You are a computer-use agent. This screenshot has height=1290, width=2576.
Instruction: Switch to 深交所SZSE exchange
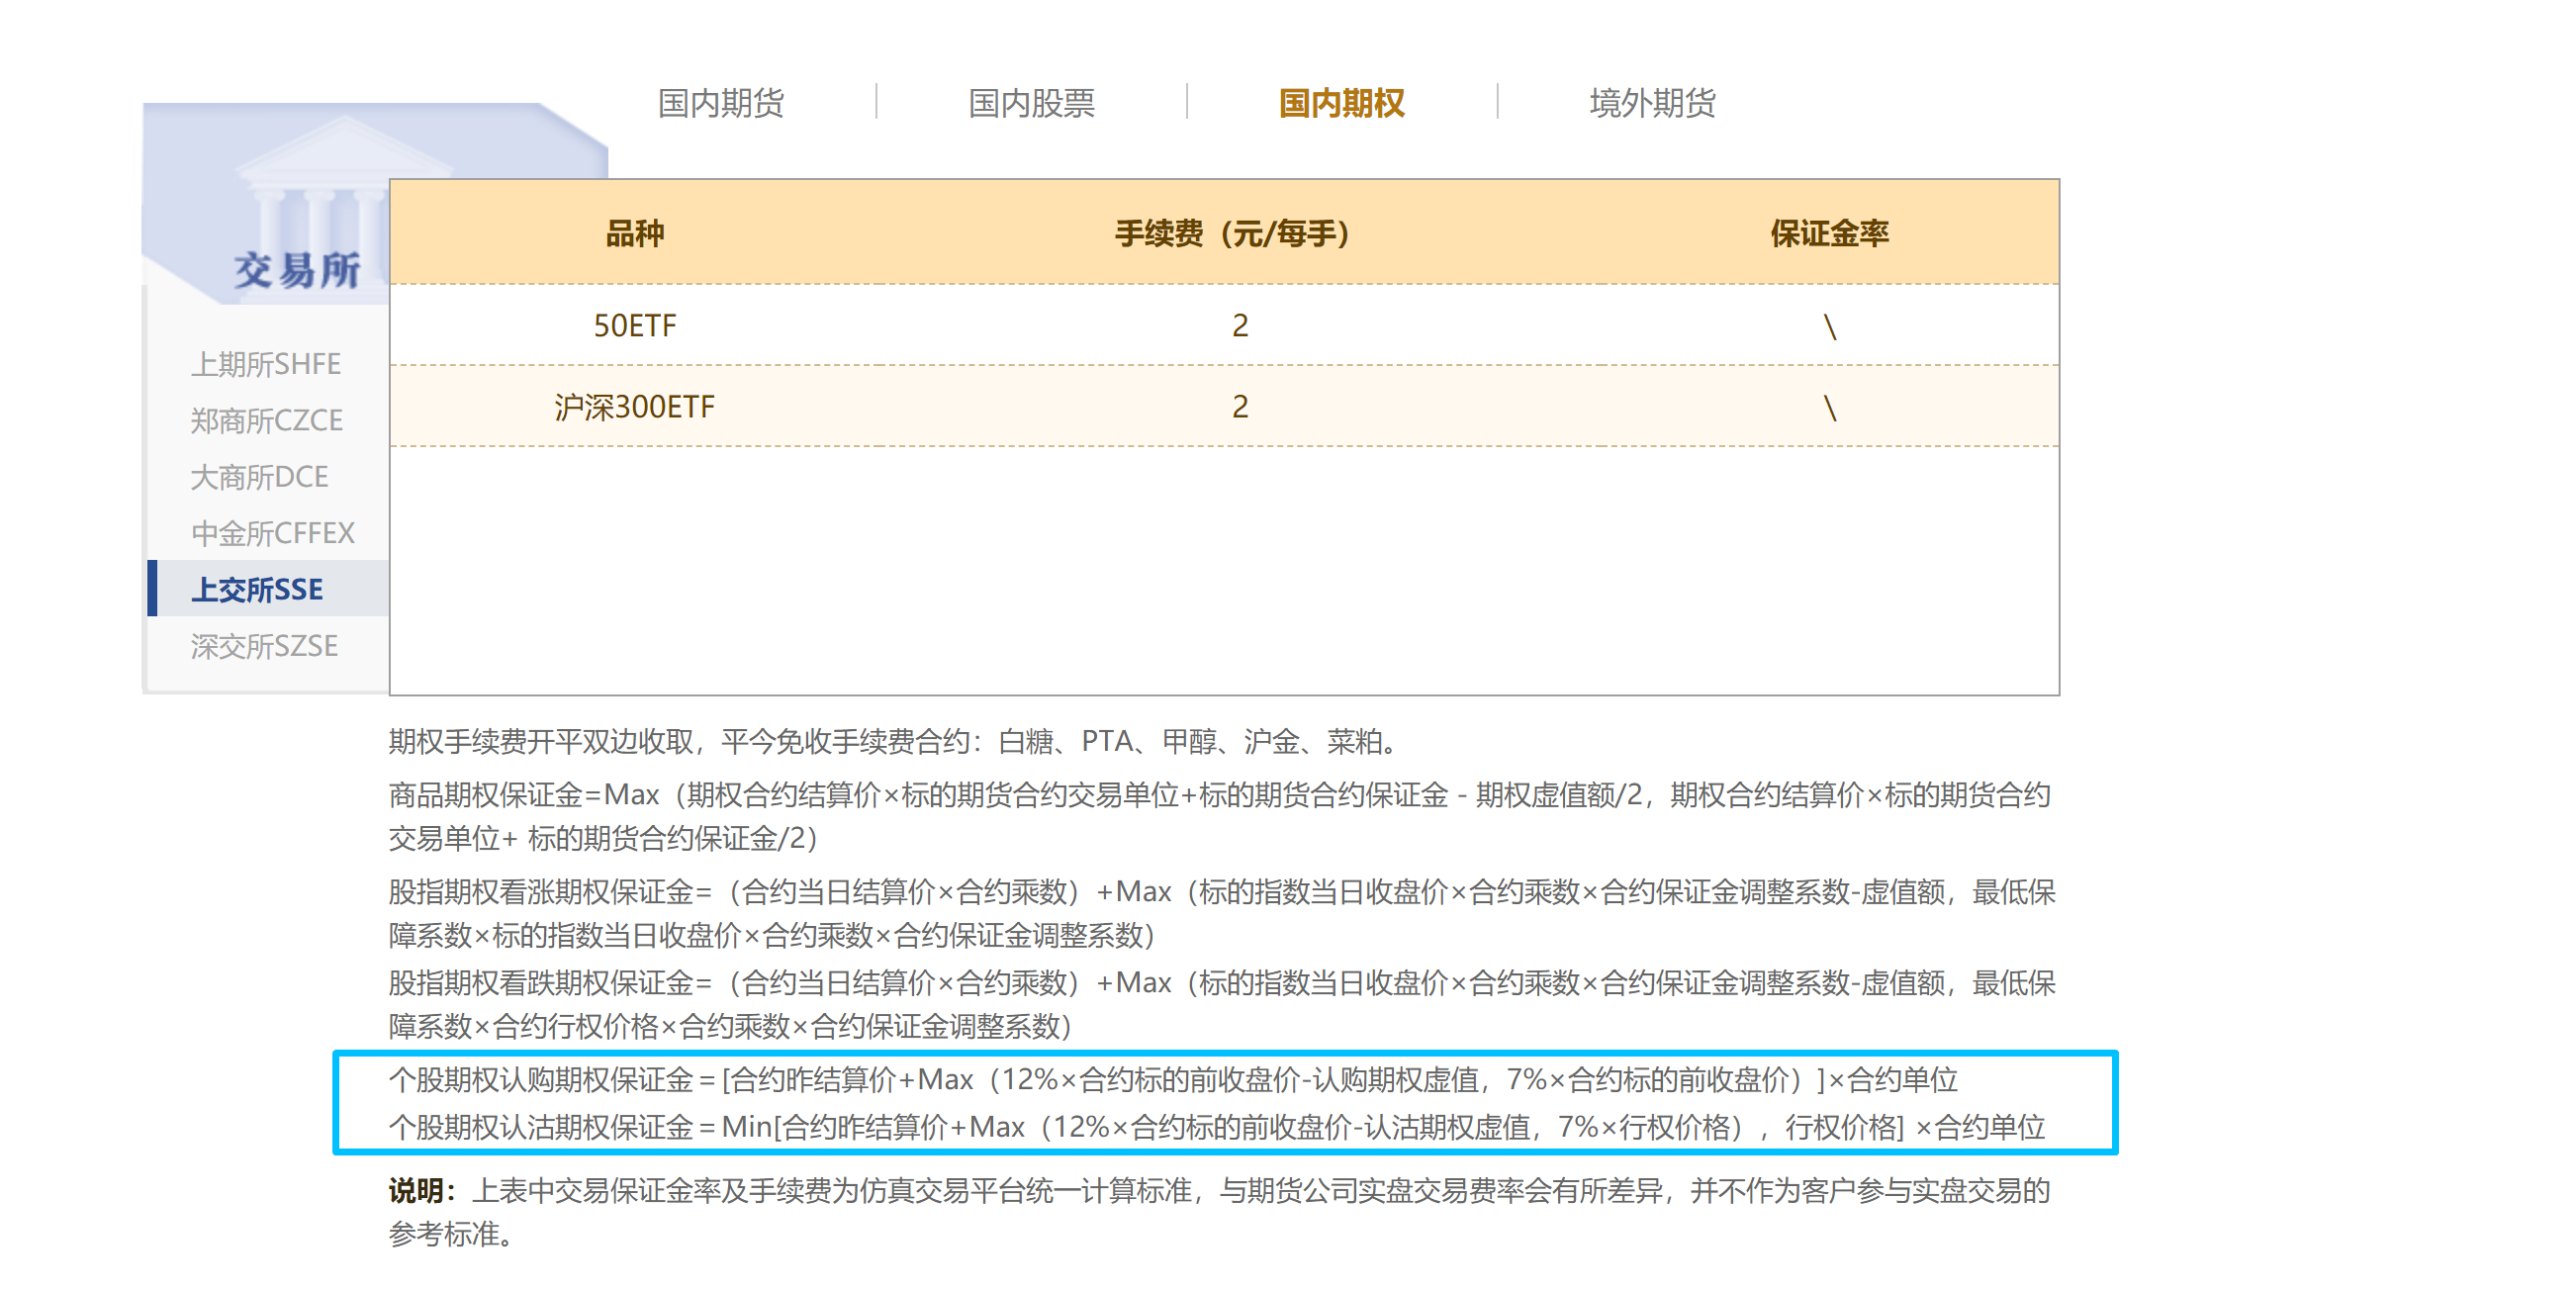[x=264, y=646]
